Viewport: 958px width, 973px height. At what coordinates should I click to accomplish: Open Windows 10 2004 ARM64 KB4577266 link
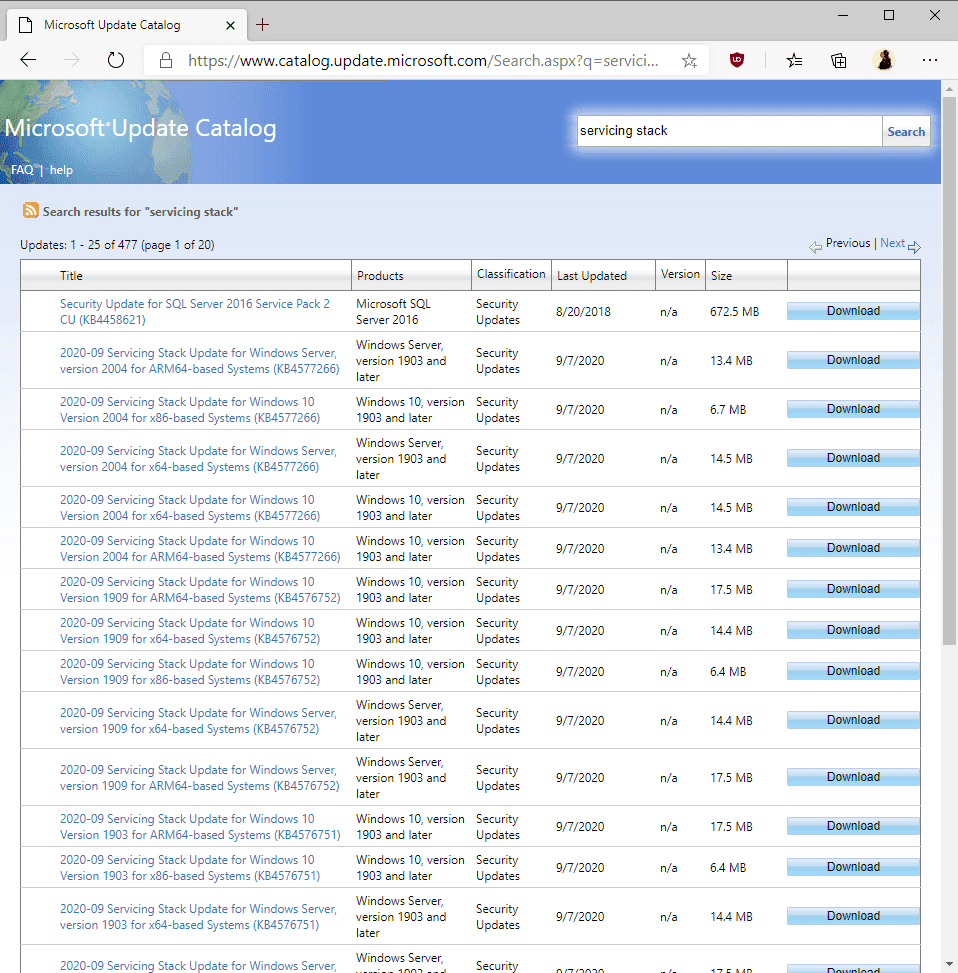coord(200,549)
